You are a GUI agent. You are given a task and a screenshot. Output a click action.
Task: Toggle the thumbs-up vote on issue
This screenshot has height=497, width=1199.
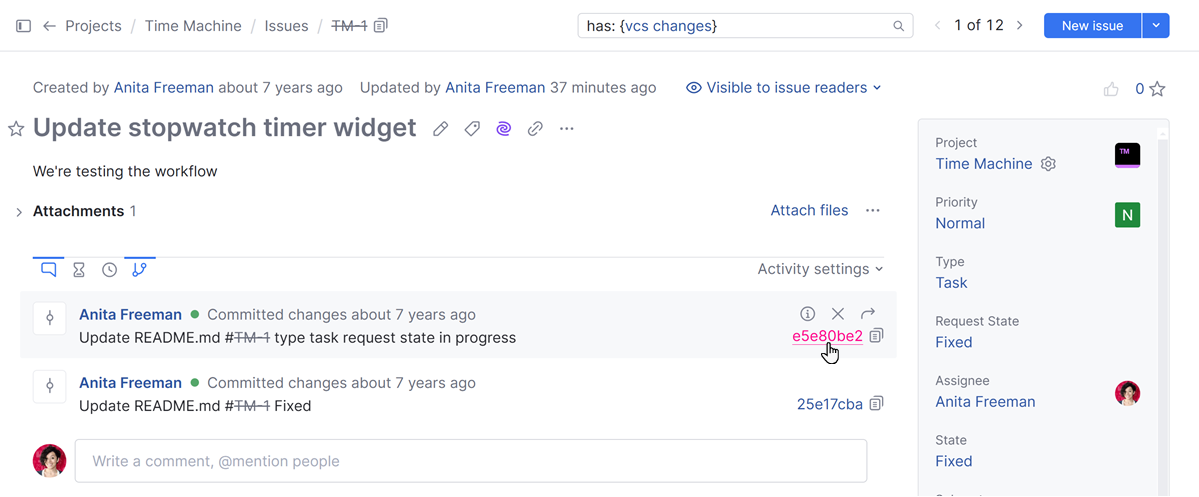[x=1111, y=89]
